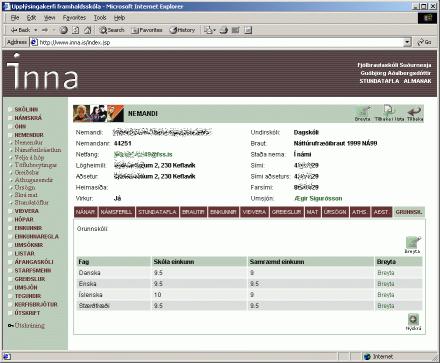This screenshot has width=440, height=363.
Task: Click the Breyta edit icon in the Nemandi header
Action: (362, 113)
